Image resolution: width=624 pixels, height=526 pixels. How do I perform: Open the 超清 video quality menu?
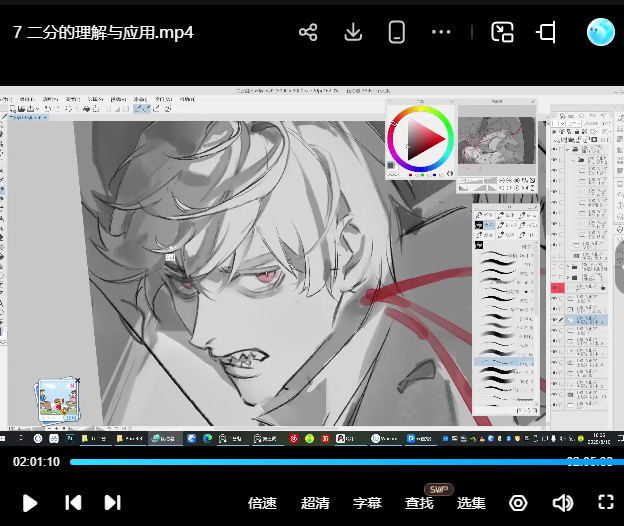pyautogui.click(x=315, y=503)
